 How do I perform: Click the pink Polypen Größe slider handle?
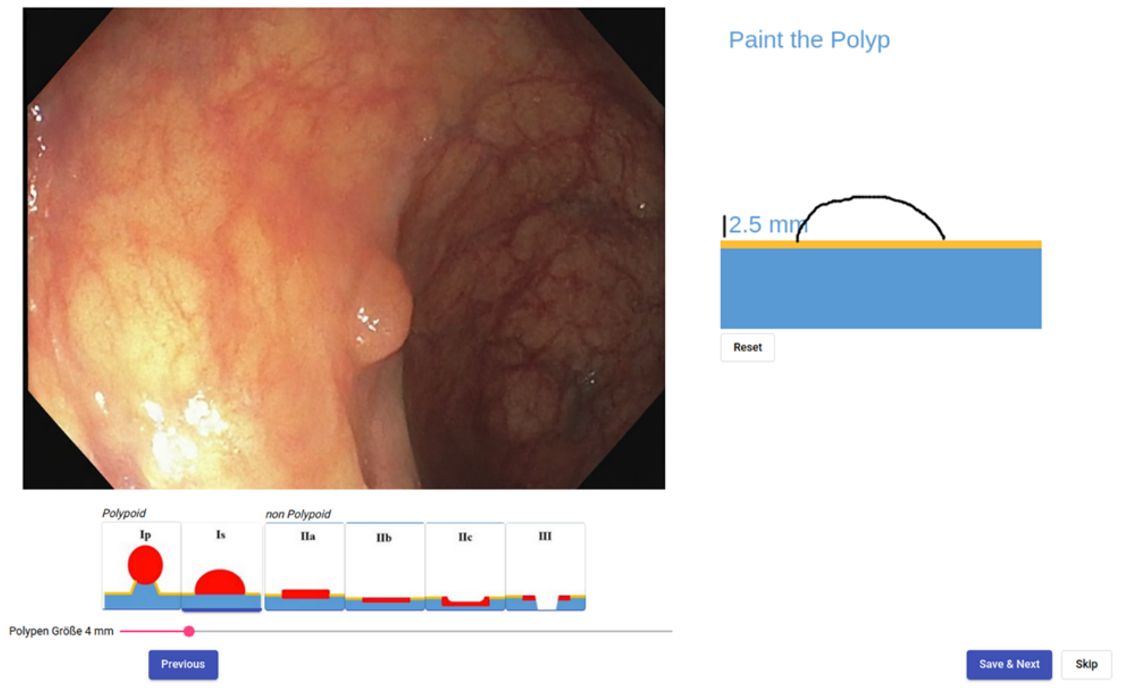189,631
